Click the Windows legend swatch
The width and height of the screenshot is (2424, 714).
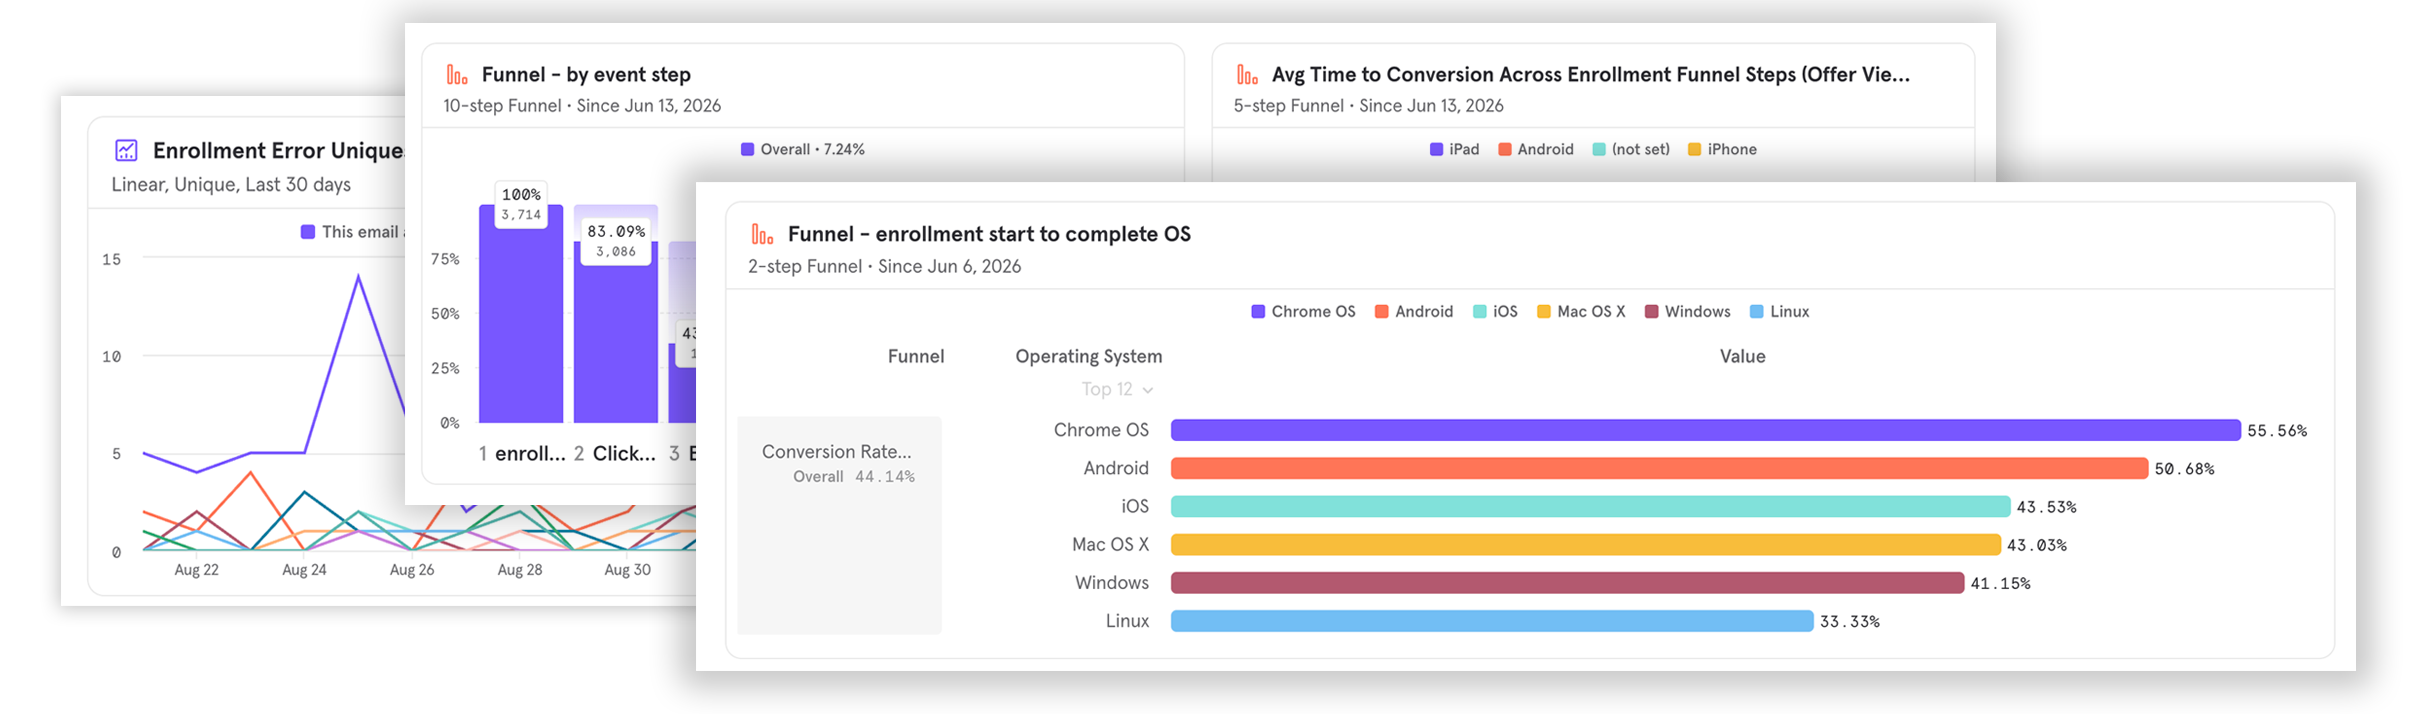pyautogui.click(x=1651, y=312)
